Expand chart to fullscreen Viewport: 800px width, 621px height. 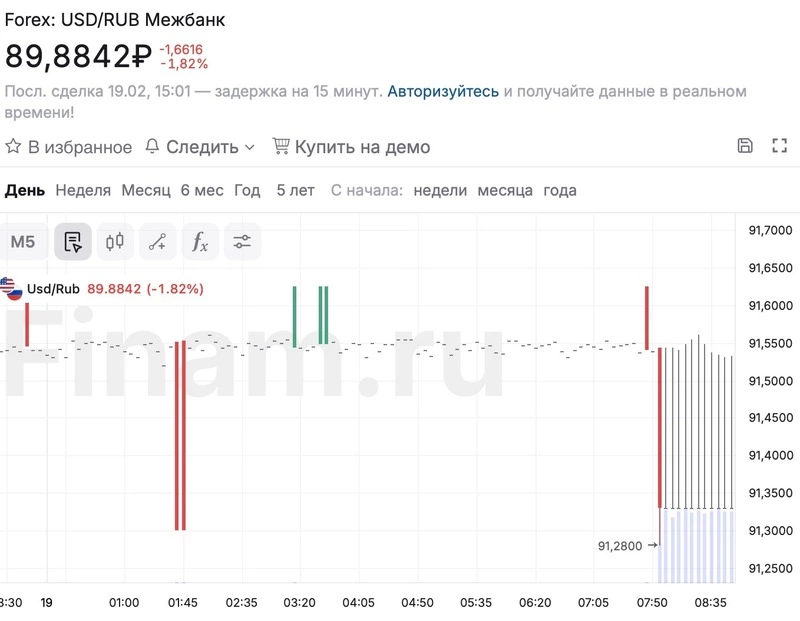coord(780,146)
